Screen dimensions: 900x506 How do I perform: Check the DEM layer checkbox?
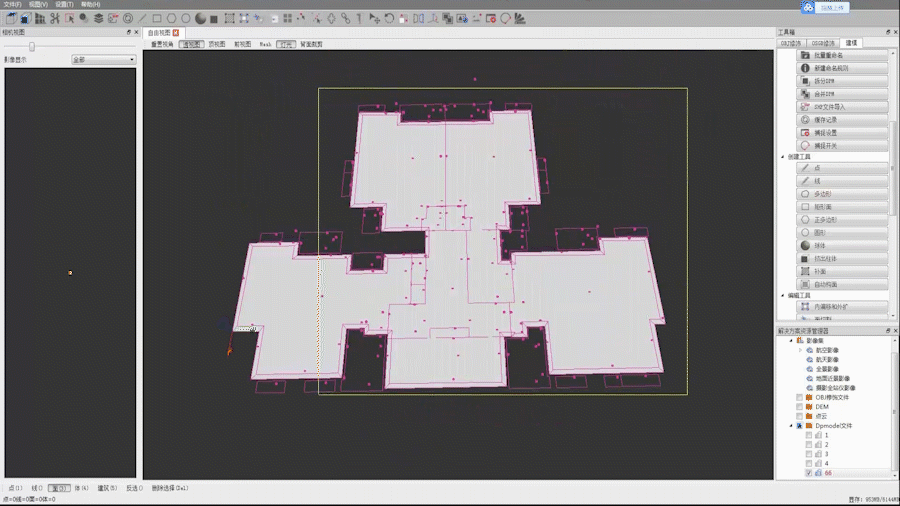click(x=799, y=407)
